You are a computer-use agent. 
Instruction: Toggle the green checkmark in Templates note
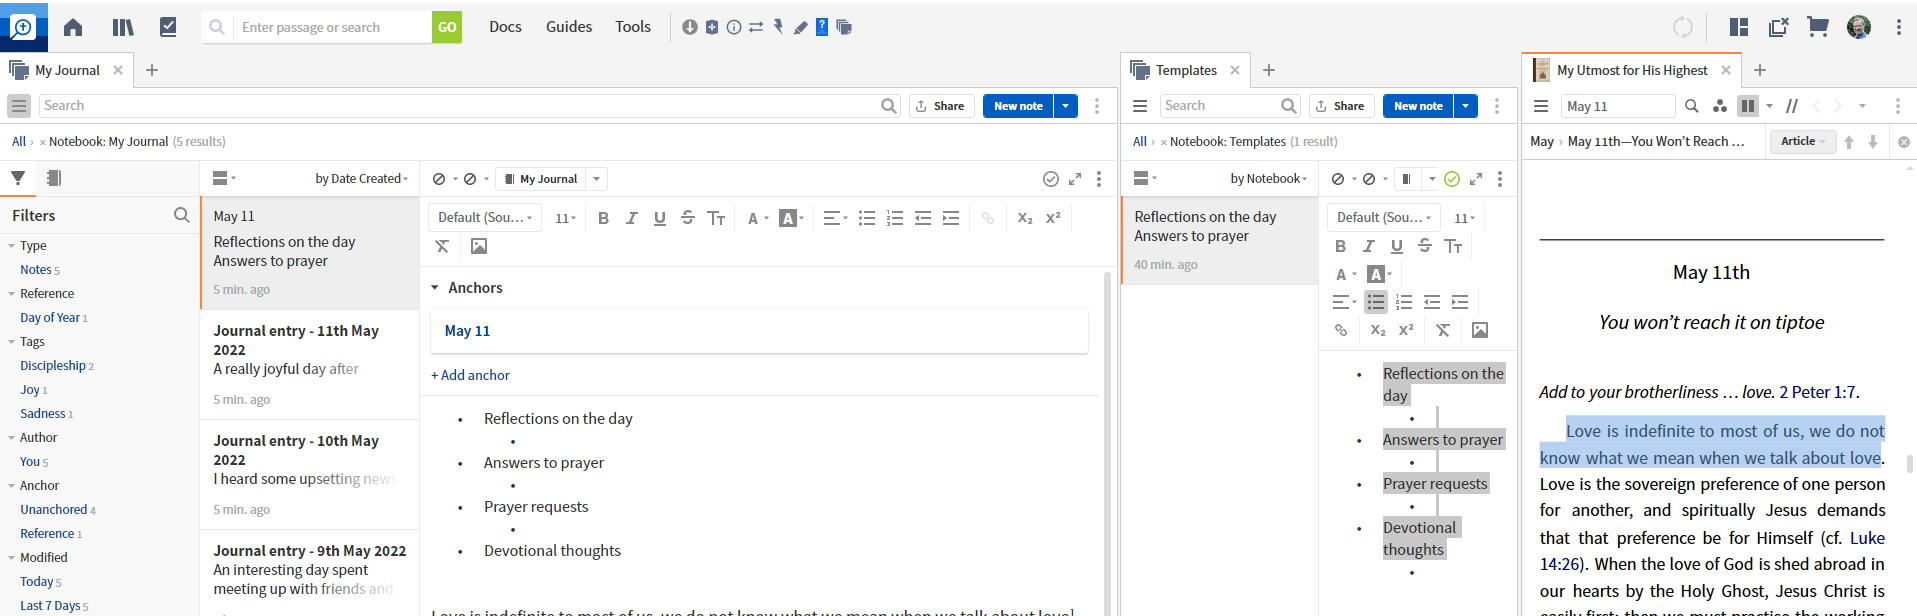pos(1452,179)
